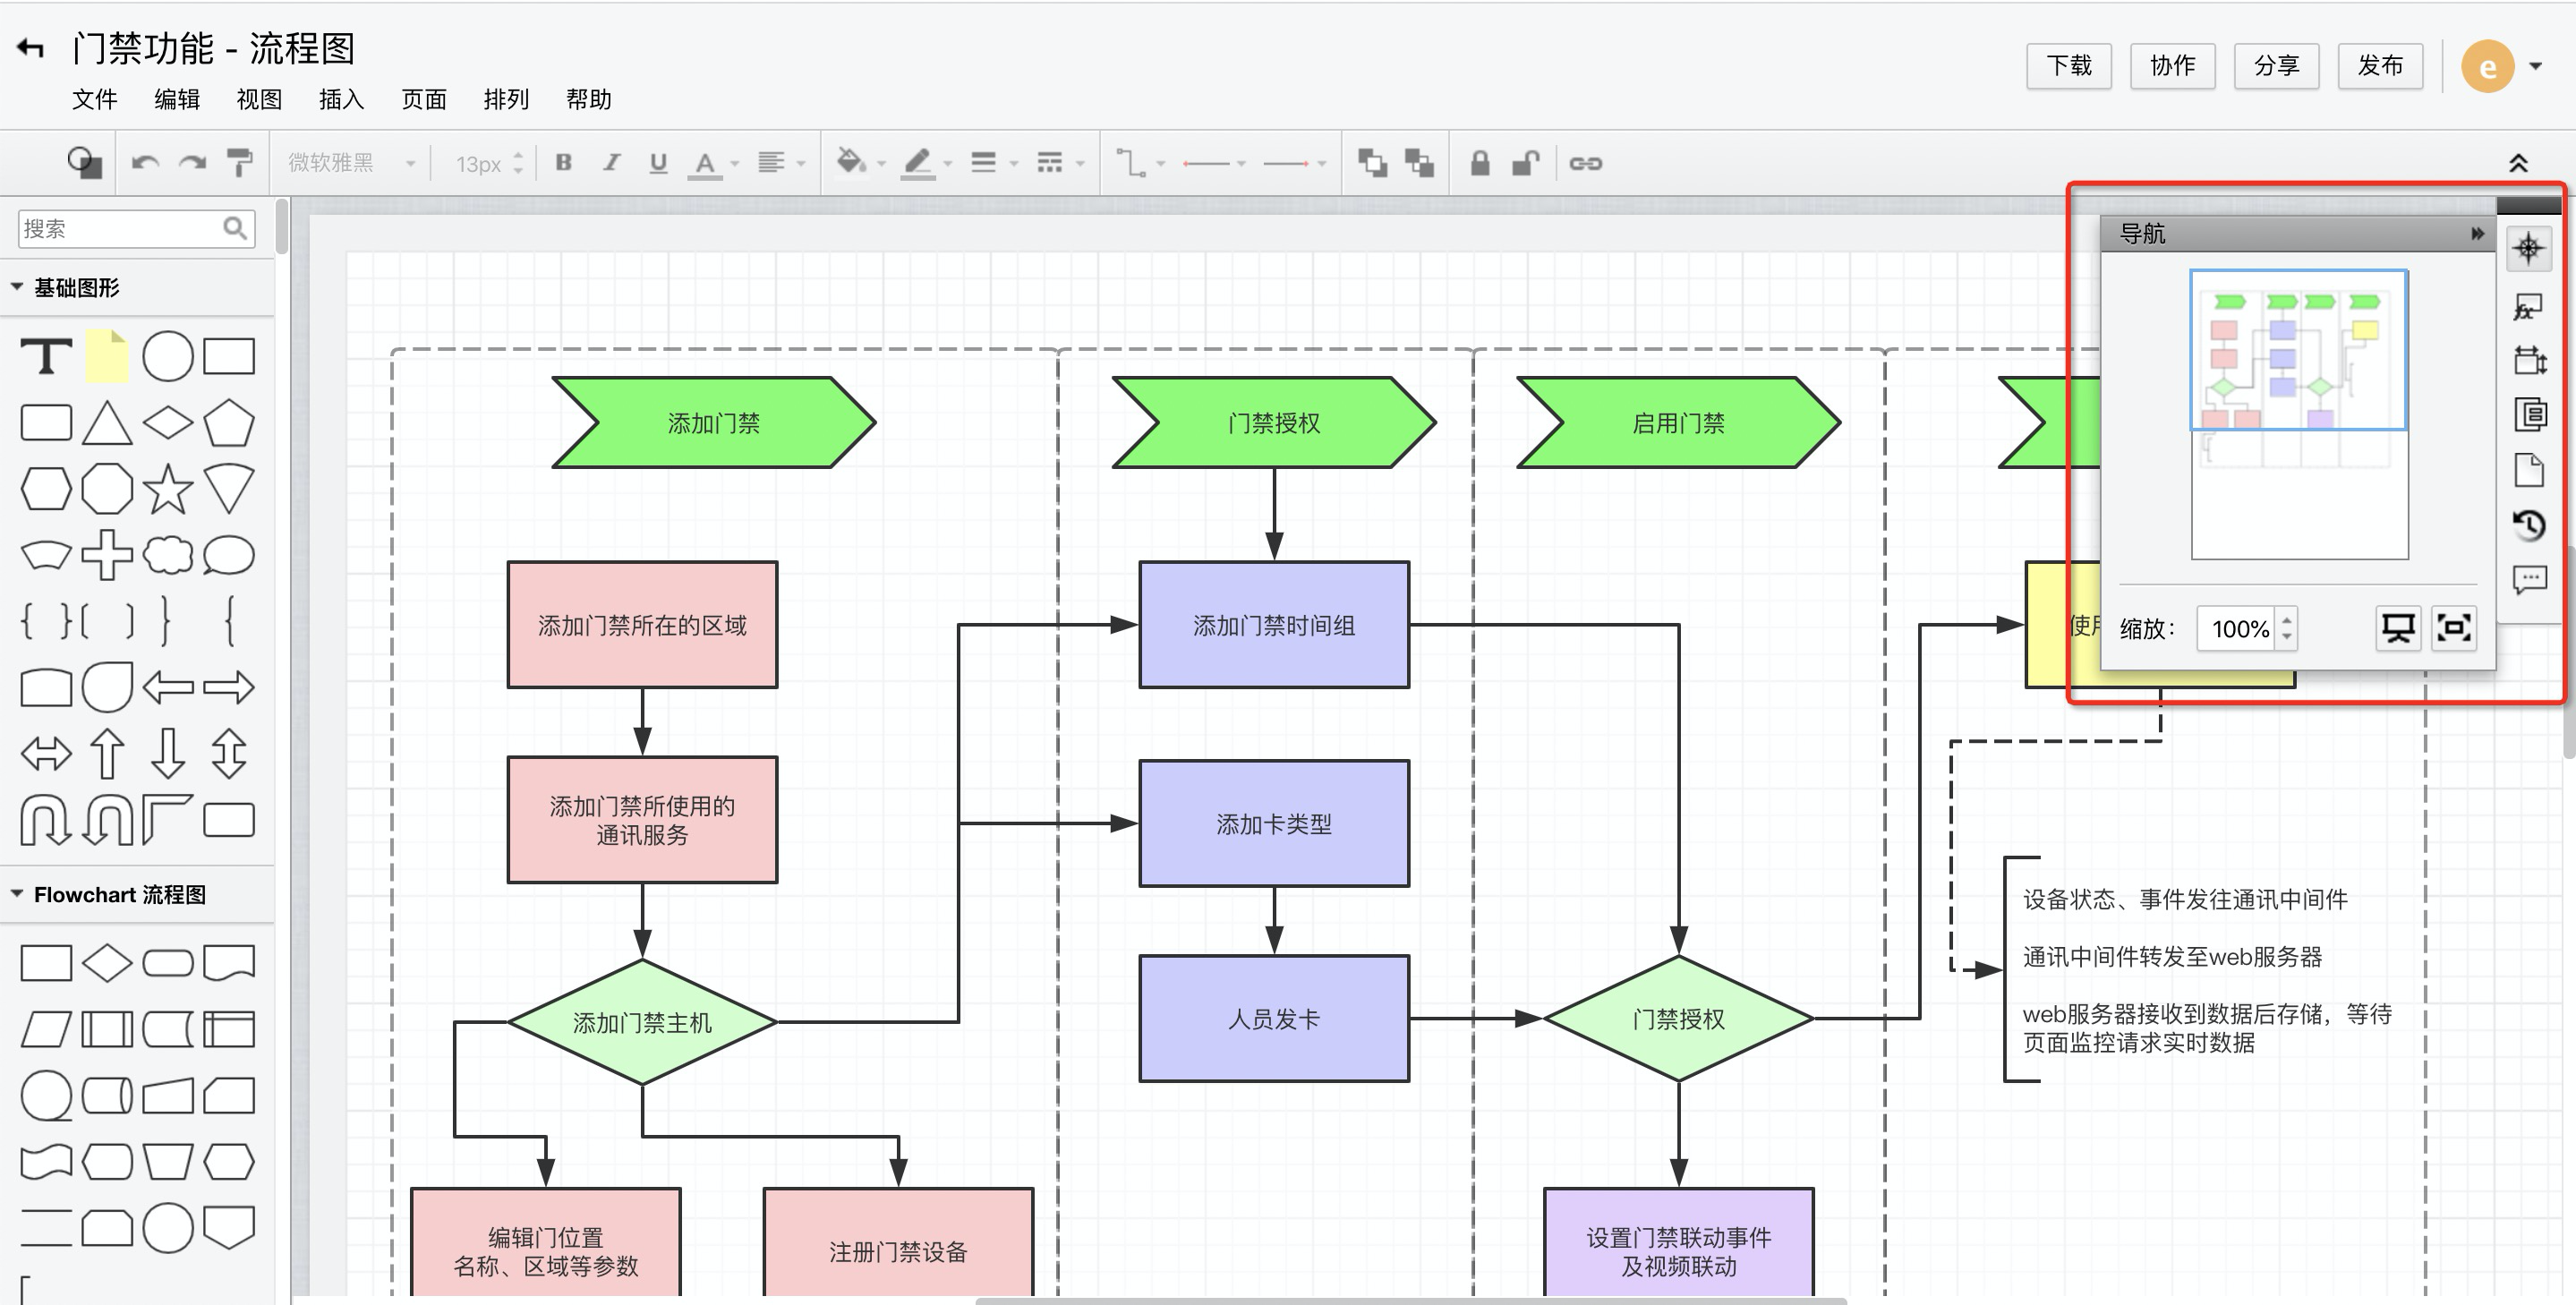The height and width of the screenshot is (1305, 2576).
Task: Open the user avatar dropdown arrow
Action: [x=2535, y=66]
